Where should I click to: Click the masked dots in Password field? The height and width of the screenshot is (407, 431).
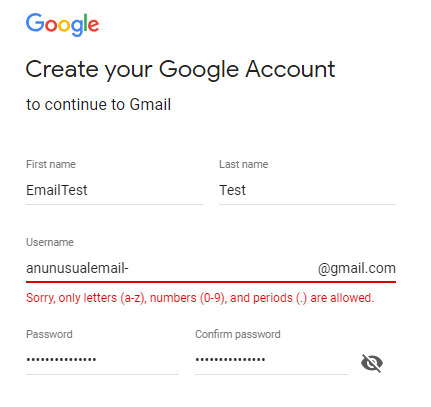tap(61, 360)
